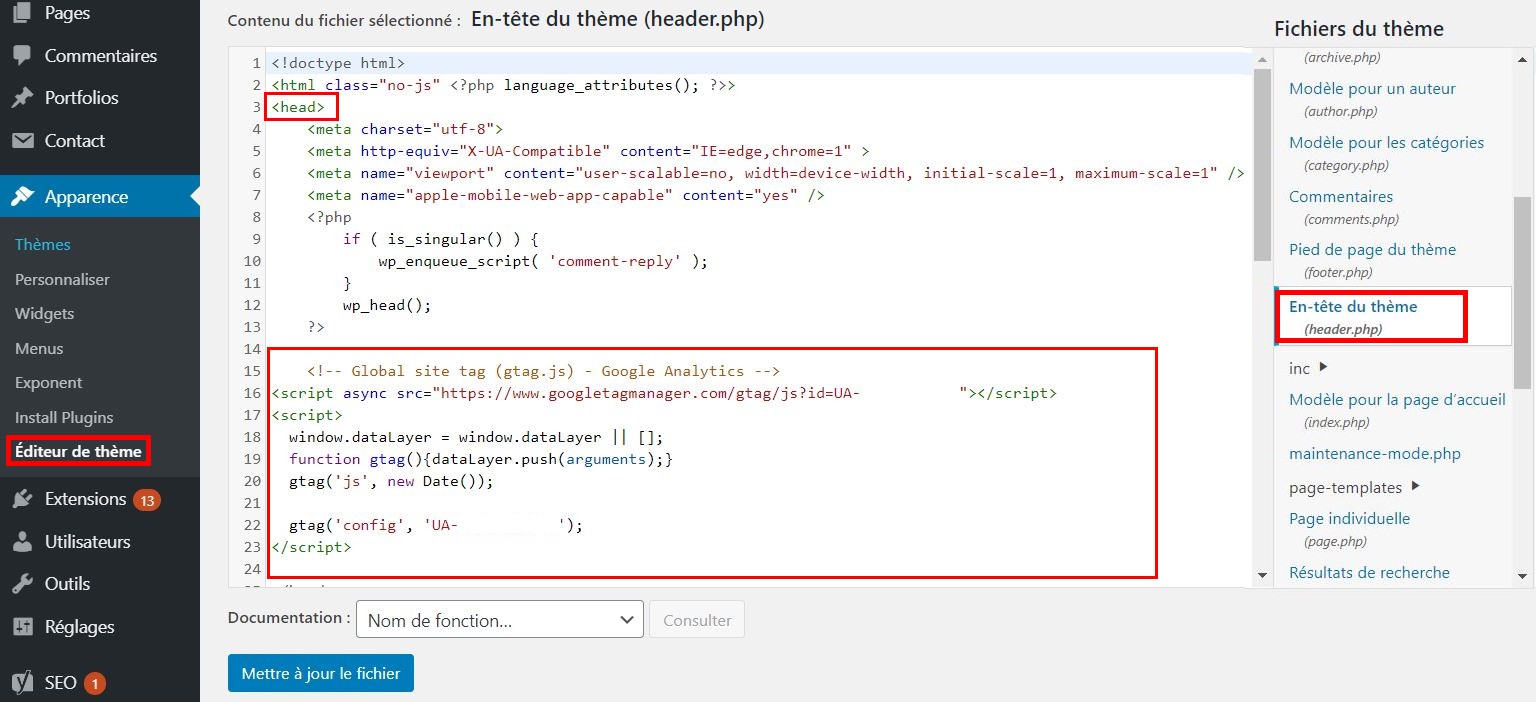Open Personnaliser submenu link

(x=62, y=279)
